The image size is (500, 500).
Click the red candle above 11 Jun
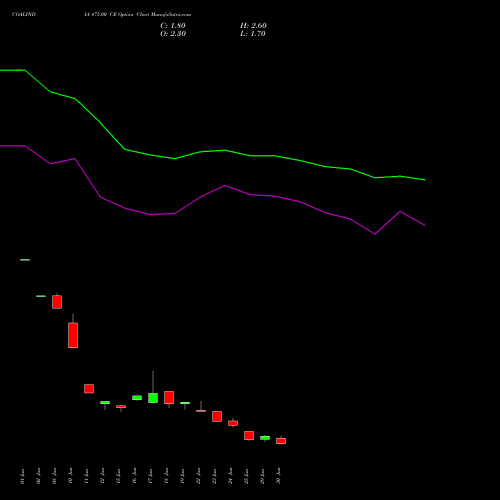tap(89, 389)
